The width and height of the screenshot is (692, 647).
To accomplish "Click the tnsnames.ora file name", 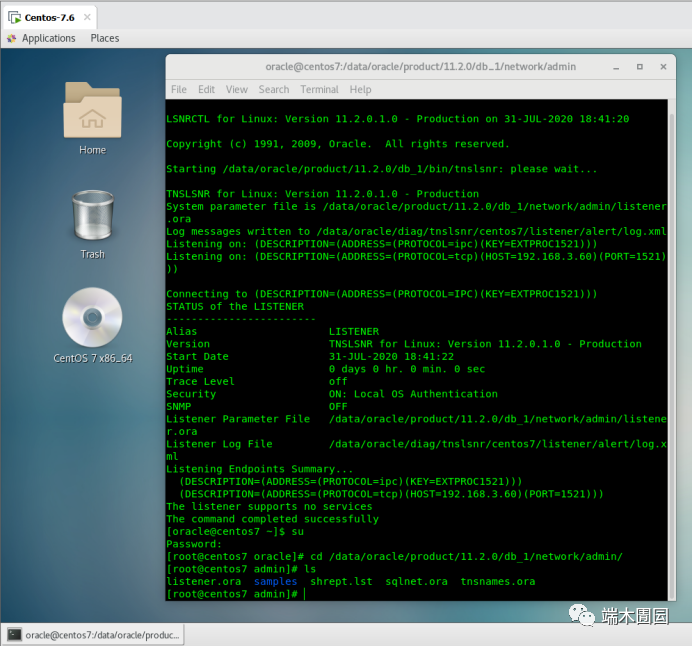I will click(x=497, y=582).
